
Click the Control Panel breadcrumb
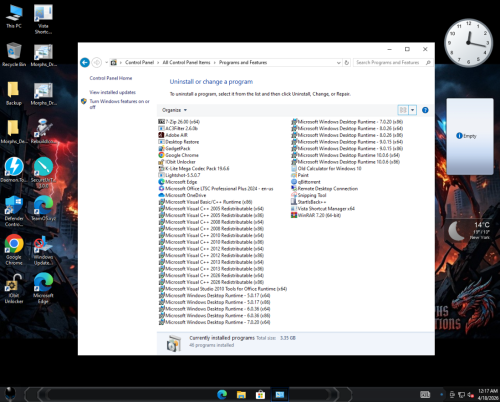[139, 62]
